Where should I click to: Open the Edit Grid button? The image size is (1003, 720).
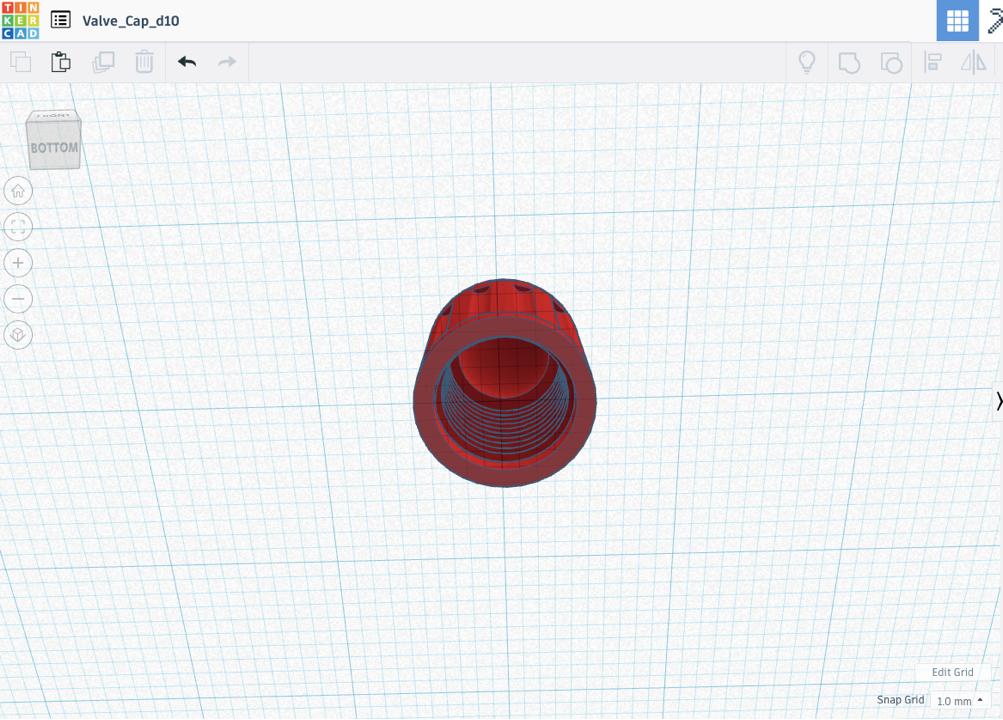click(x=952, y=672)
